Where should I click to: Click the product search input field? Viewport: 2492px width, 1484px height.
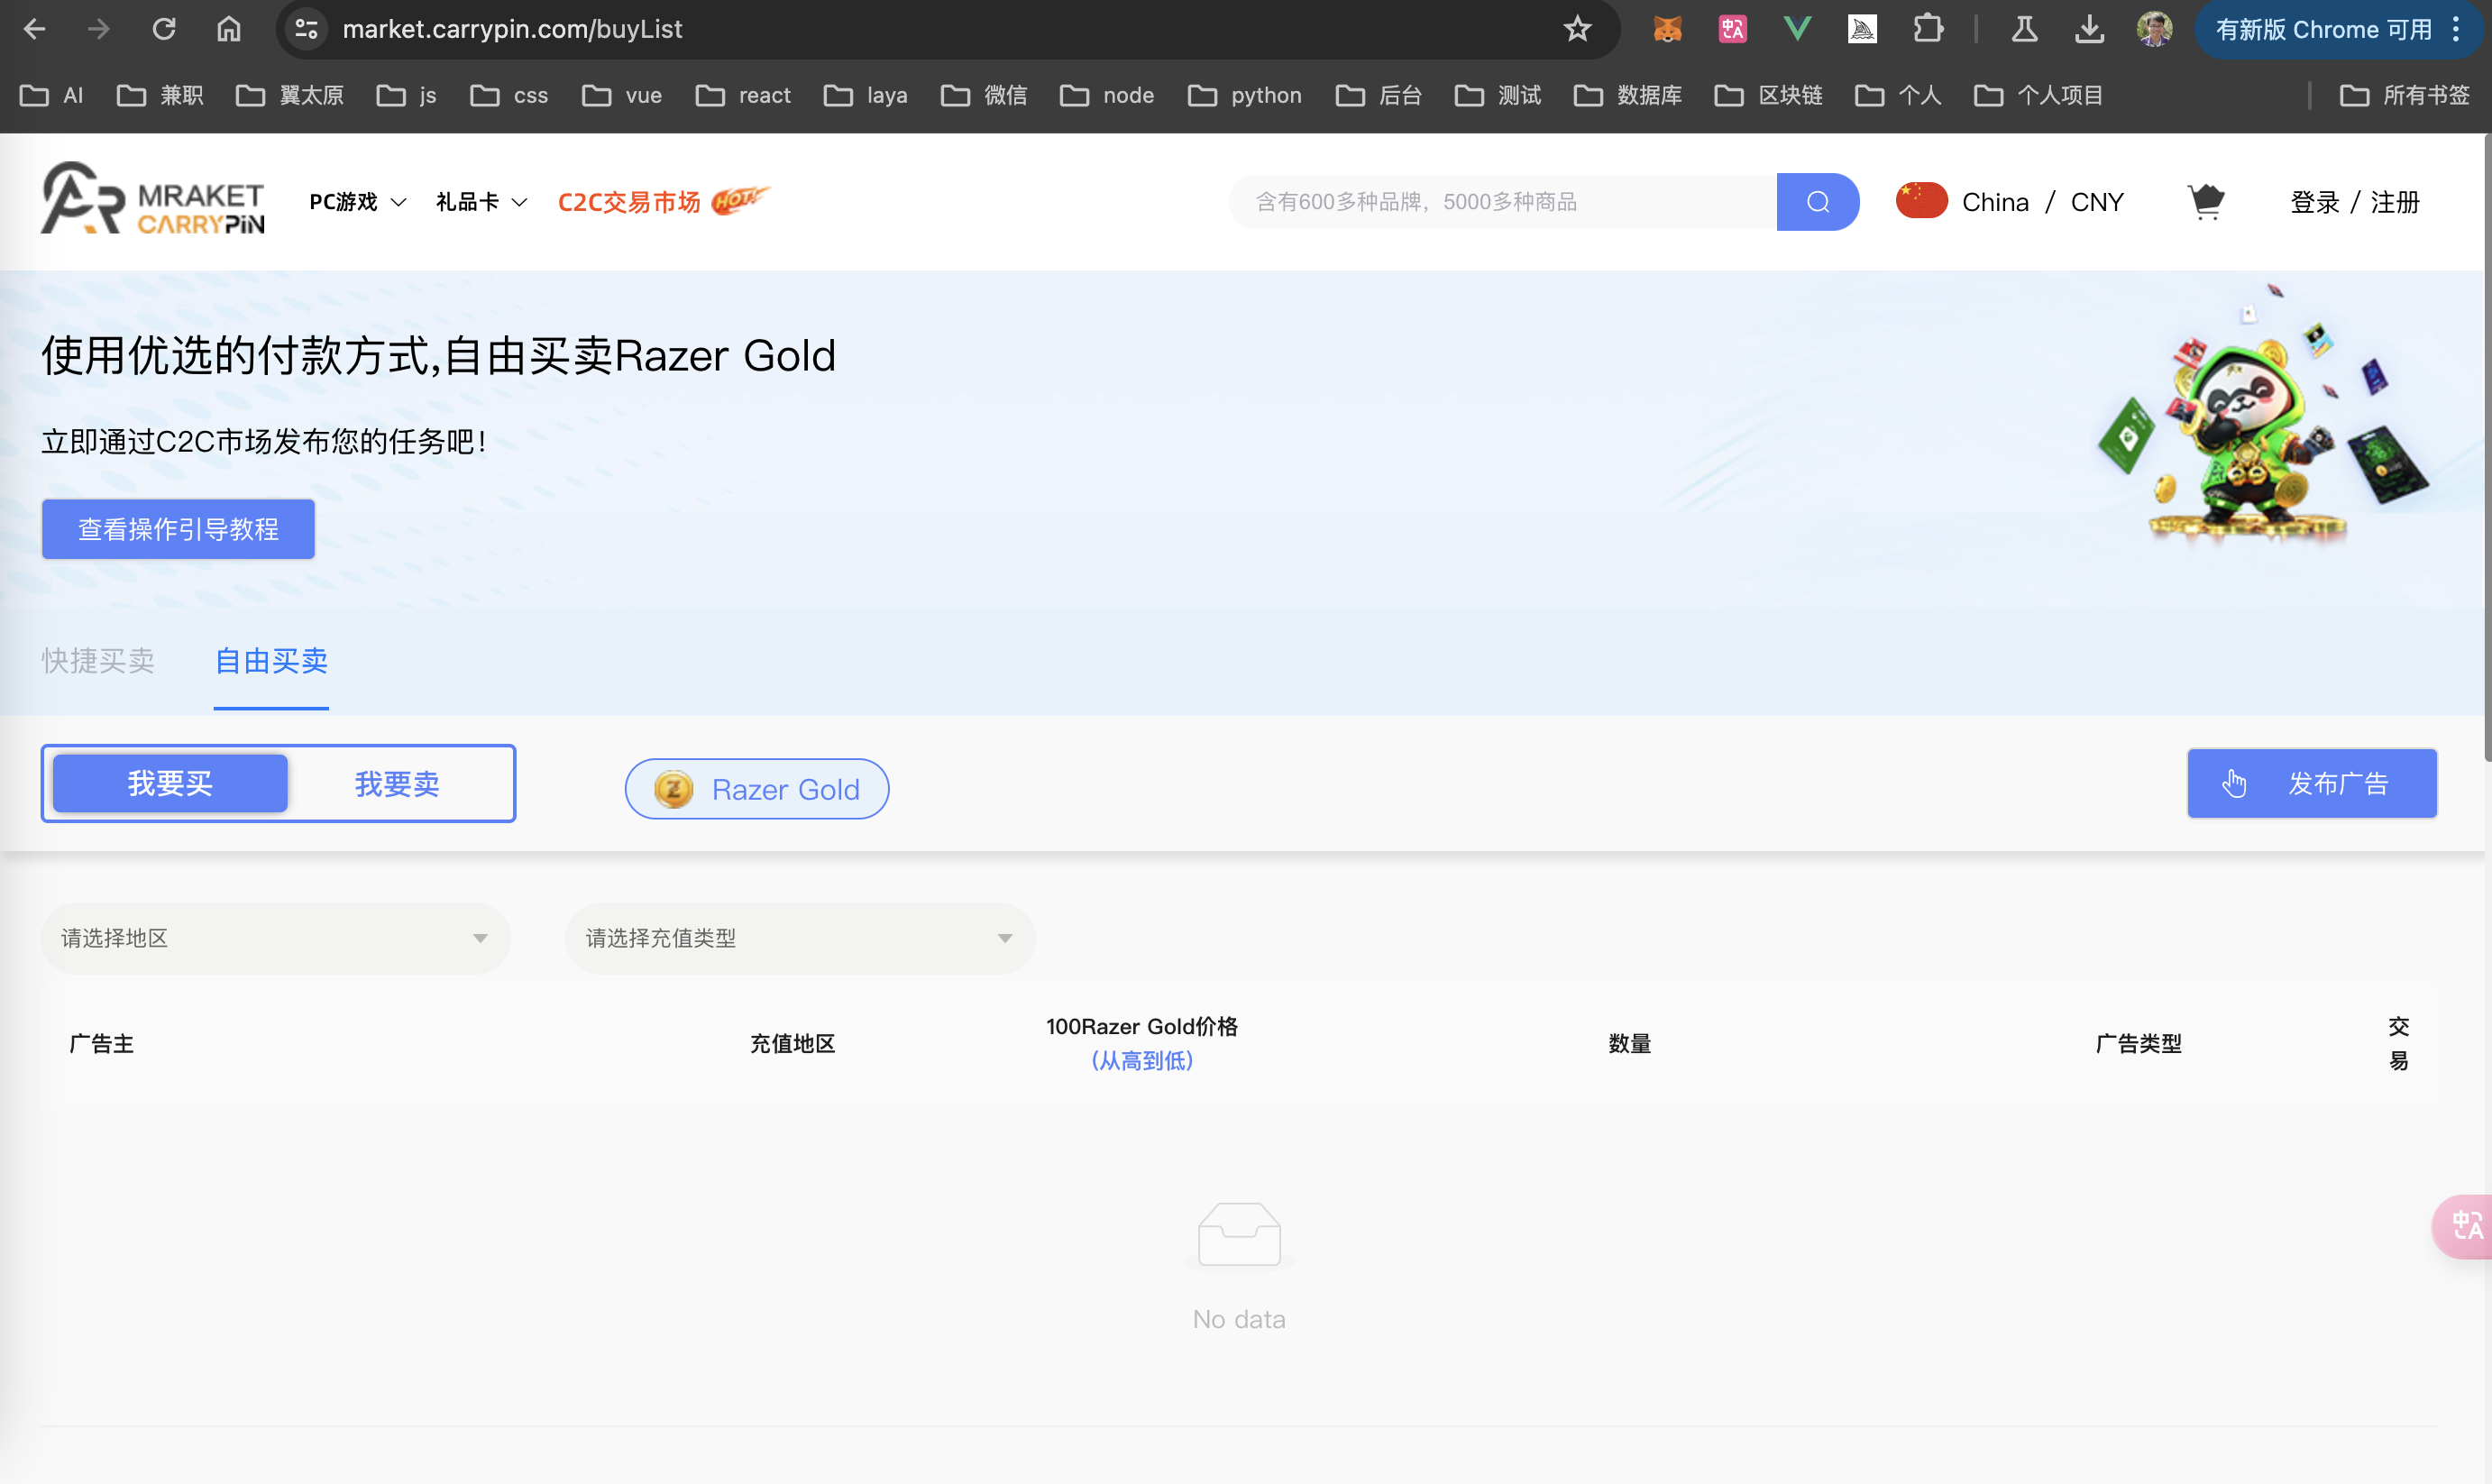tap(1503, 202)
